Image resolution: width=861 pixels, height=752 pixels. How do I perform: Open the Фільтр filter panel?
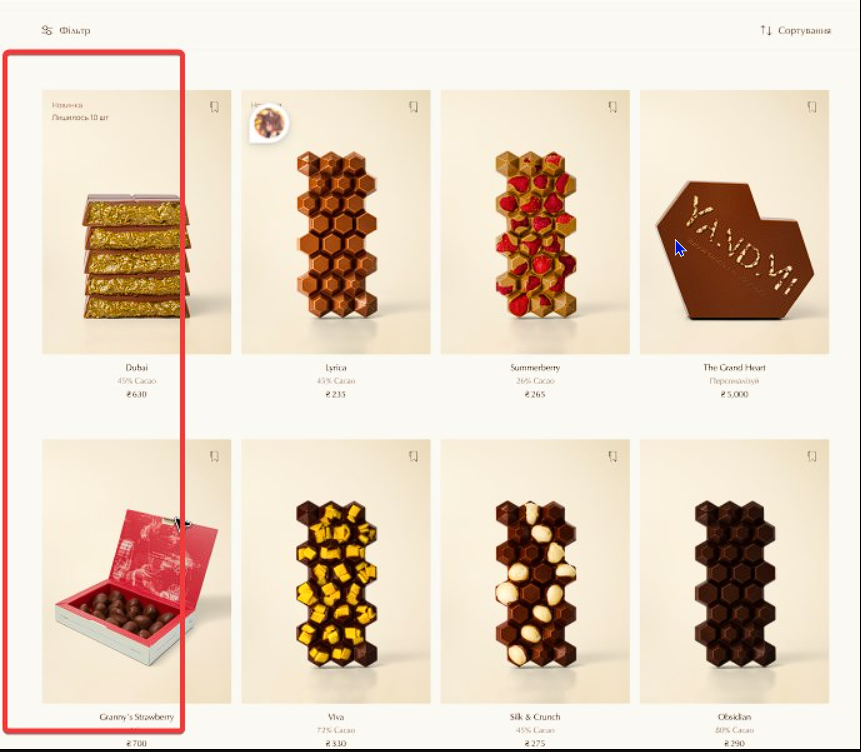(x=66, y=31)
